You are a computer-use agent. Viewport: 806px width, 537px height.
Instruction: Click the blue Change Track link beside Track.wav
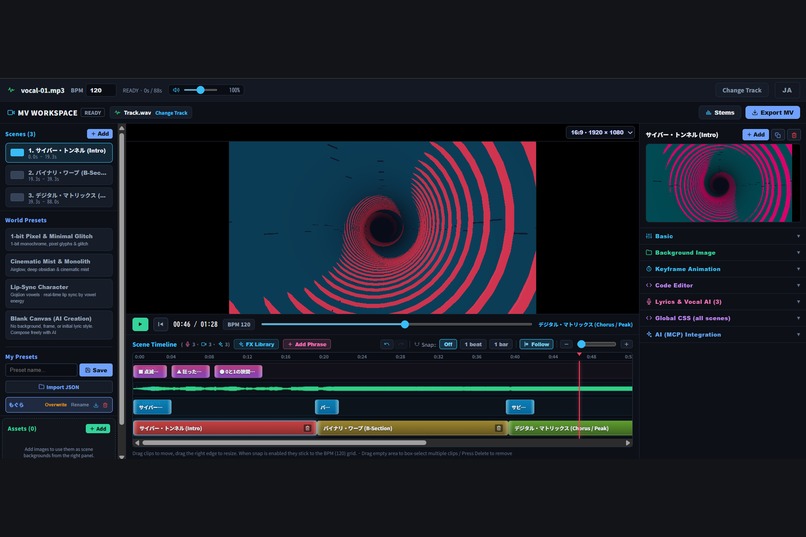(171, 113)
